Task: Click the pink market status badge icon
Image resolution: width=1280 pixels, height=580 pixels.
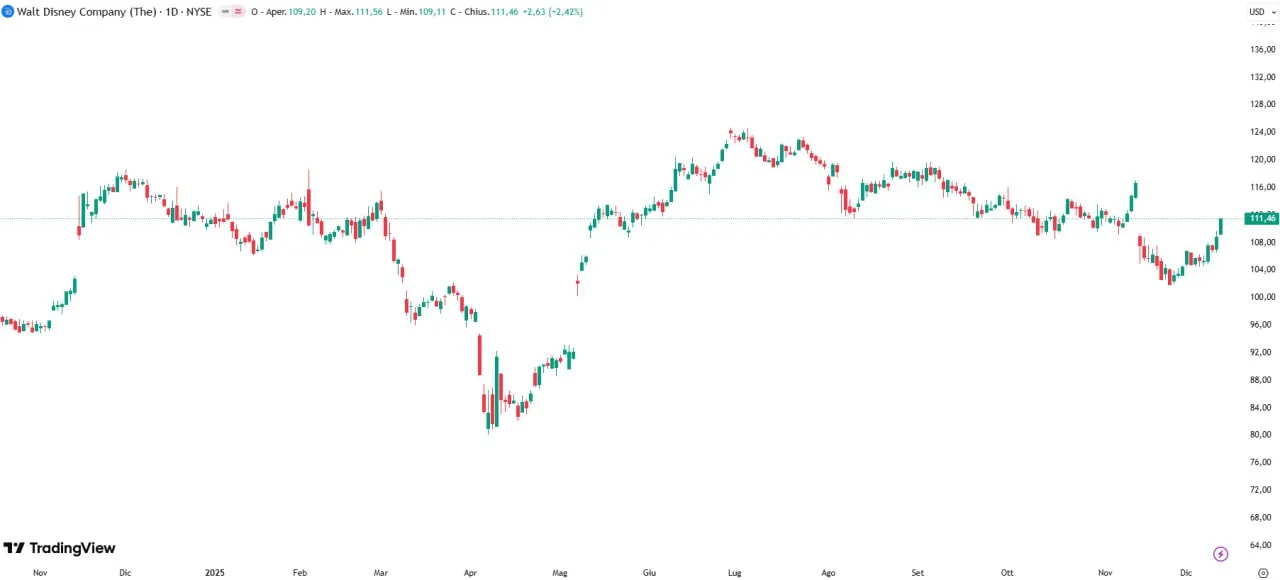Action: pos(238,11)
